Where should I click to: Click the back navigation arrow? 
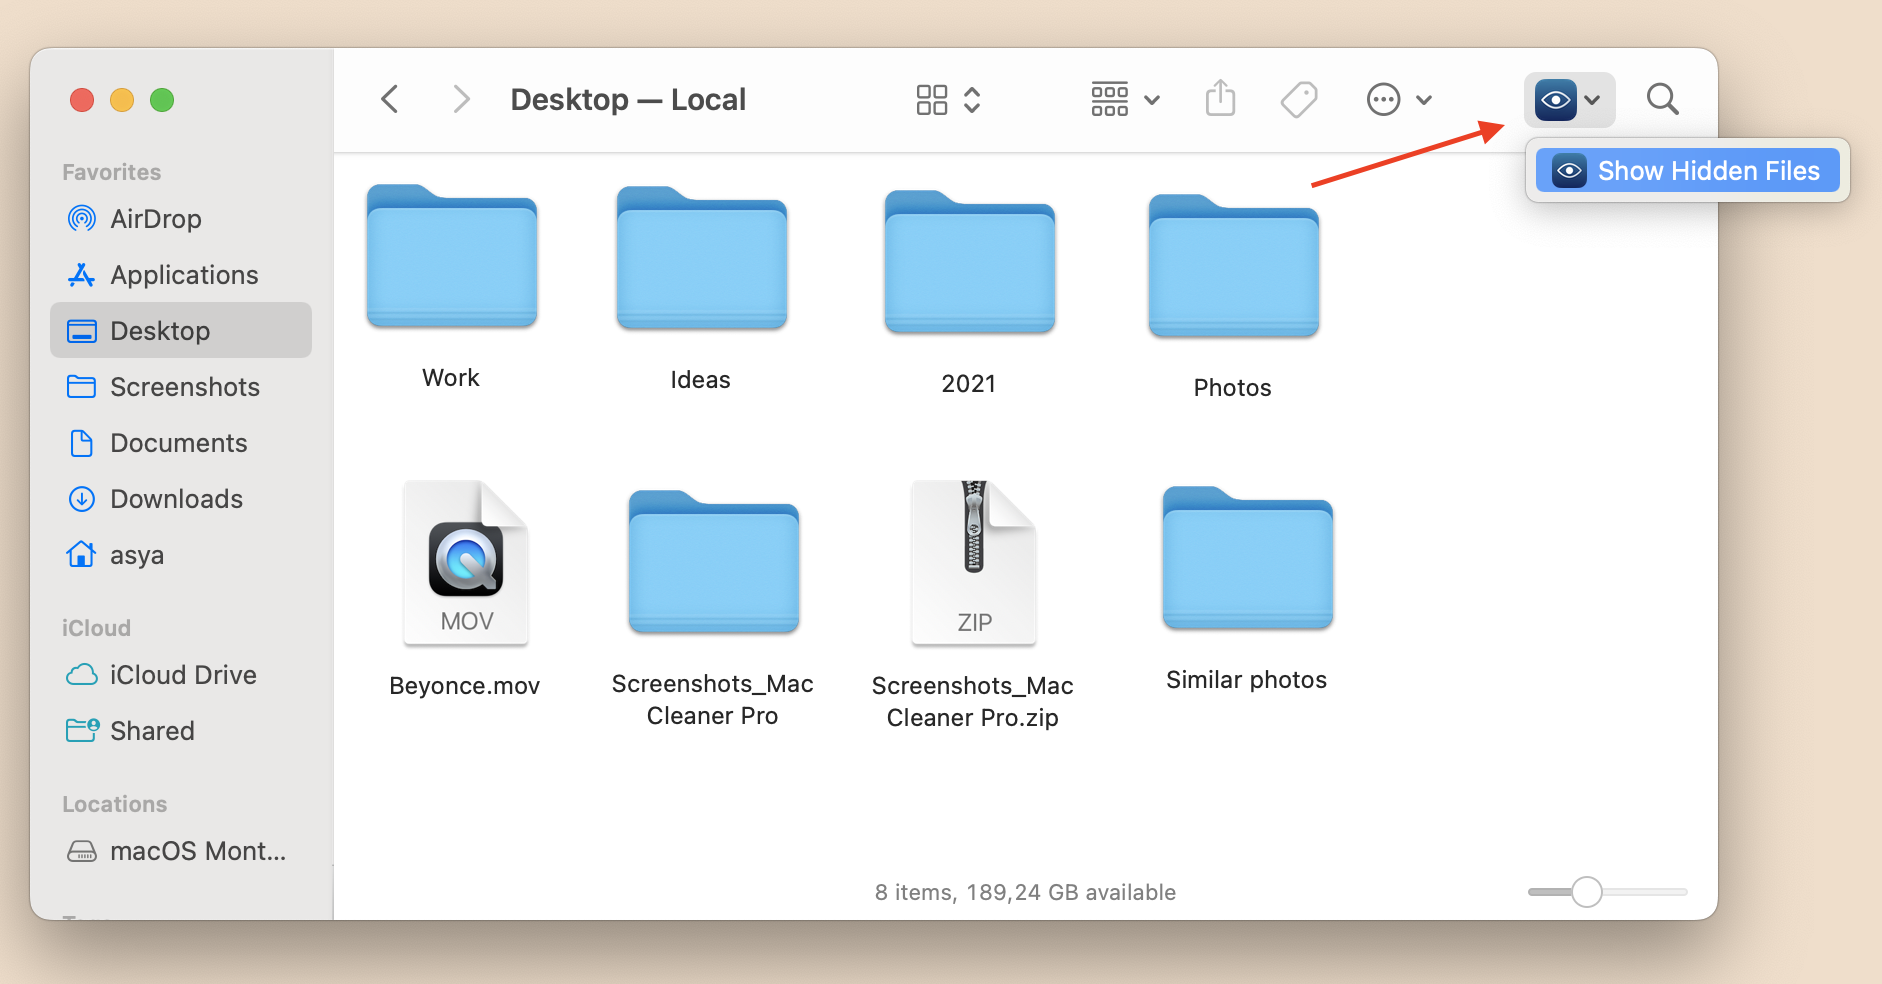tap(389, 99)
